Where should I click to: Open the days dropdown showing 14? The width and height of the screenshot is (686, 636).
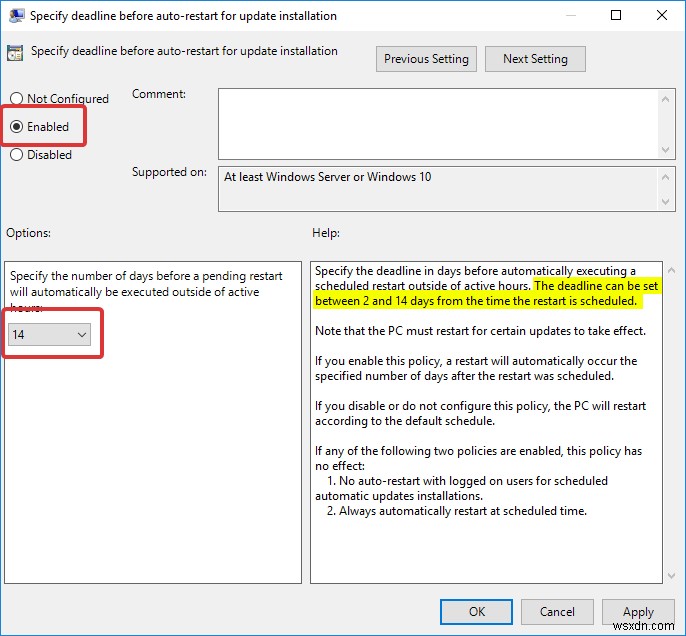(49, 335)
